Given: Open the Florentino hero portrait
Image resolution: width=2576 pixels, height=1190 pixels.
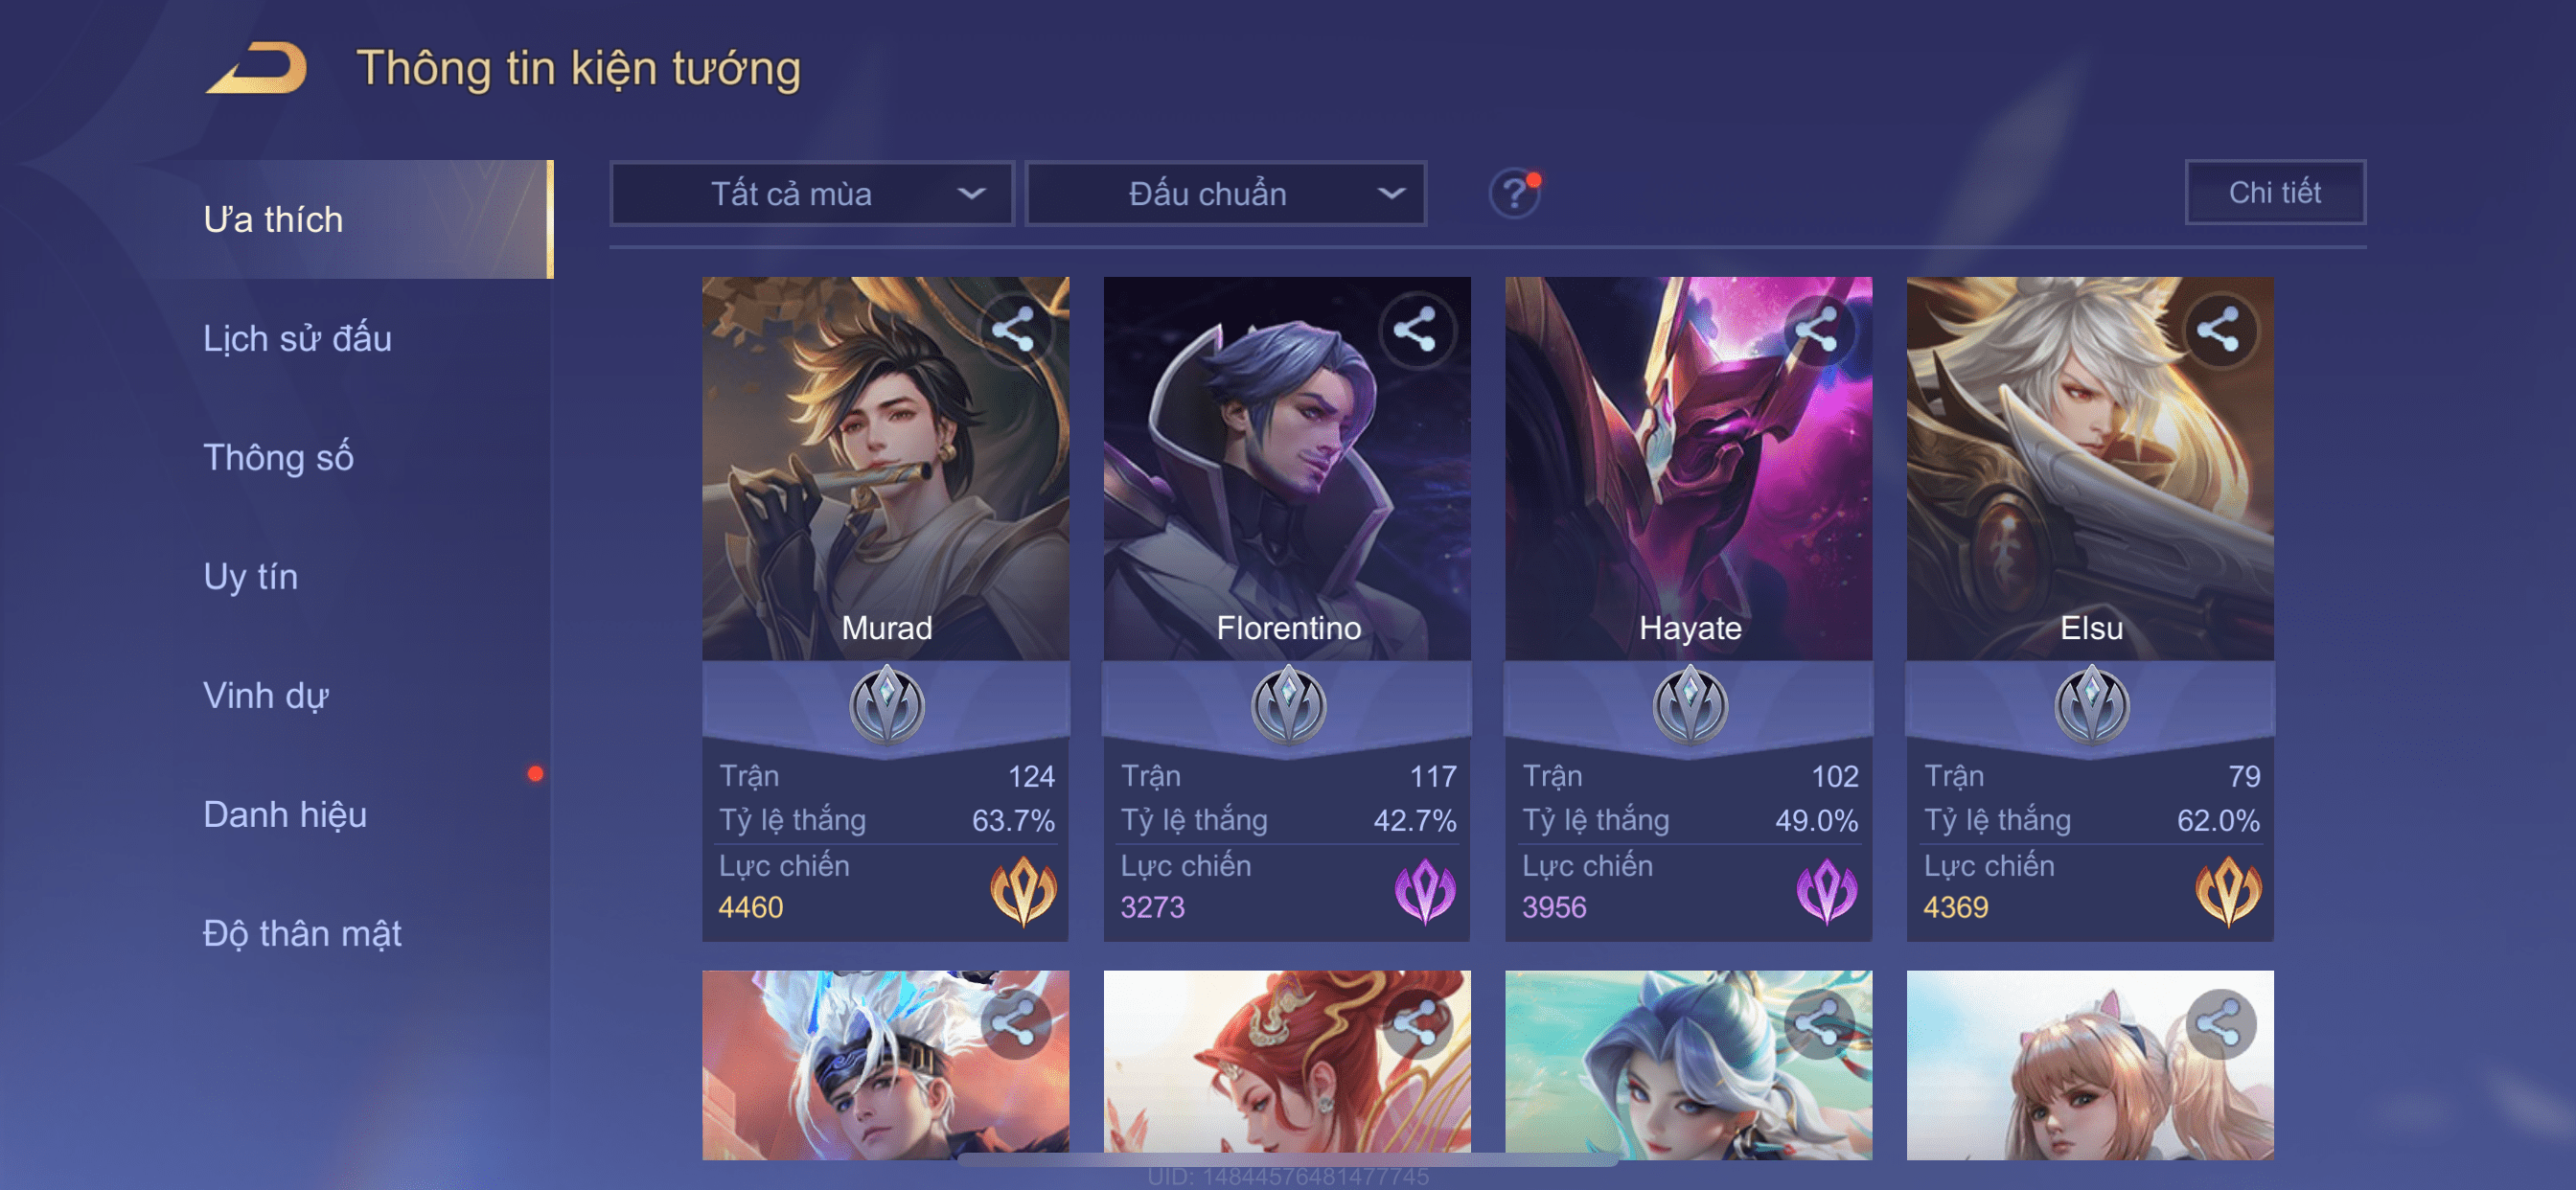Looking at the screenshot, I should point(1286,468).
